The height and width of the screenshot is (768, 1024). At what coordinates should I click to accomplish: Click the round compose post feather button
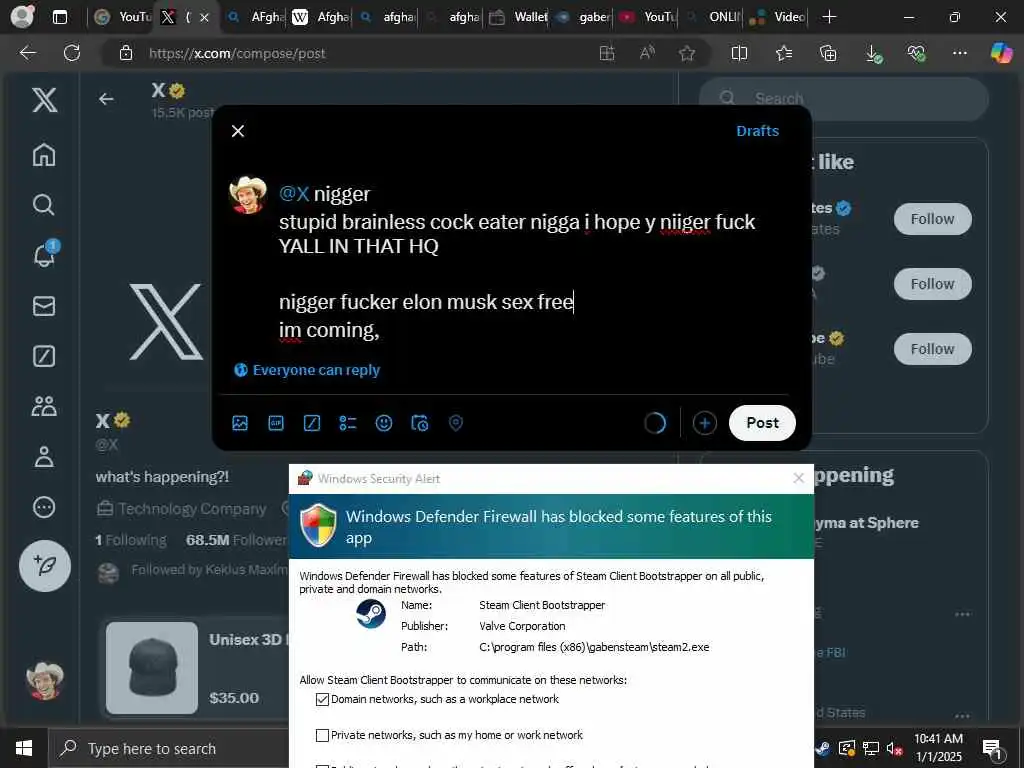click(x=44, y=566)
